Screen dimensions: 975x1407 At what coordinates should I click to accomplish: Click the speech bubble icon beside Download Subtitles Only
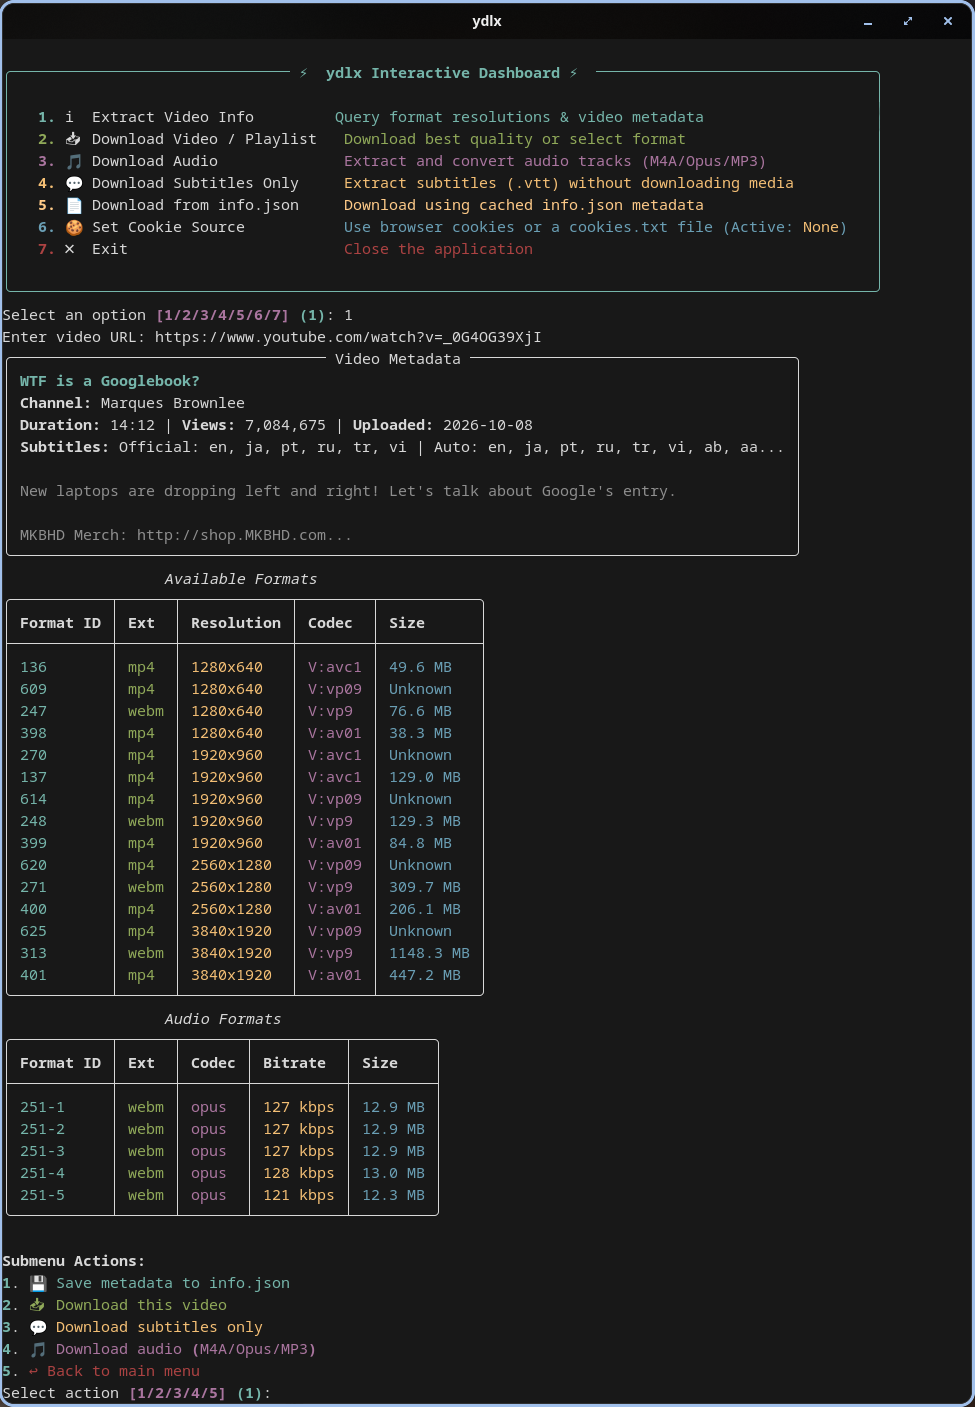click(73, 183)
